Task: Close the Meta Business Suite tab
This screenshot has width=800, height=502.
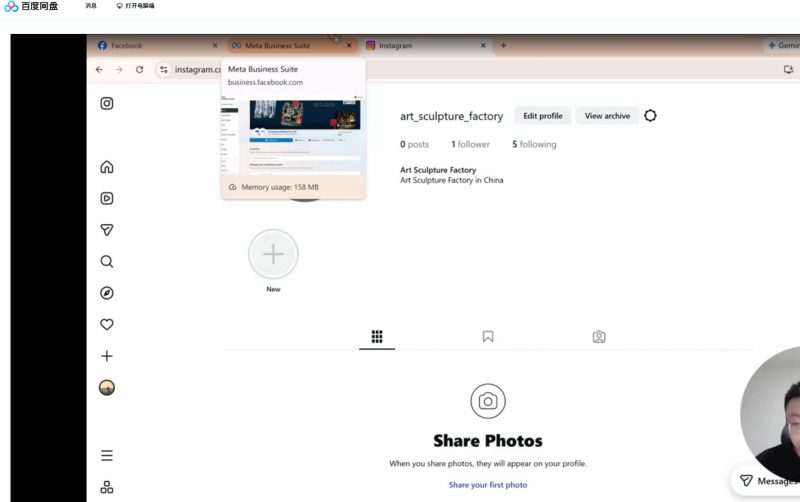Action: (349, 45)
